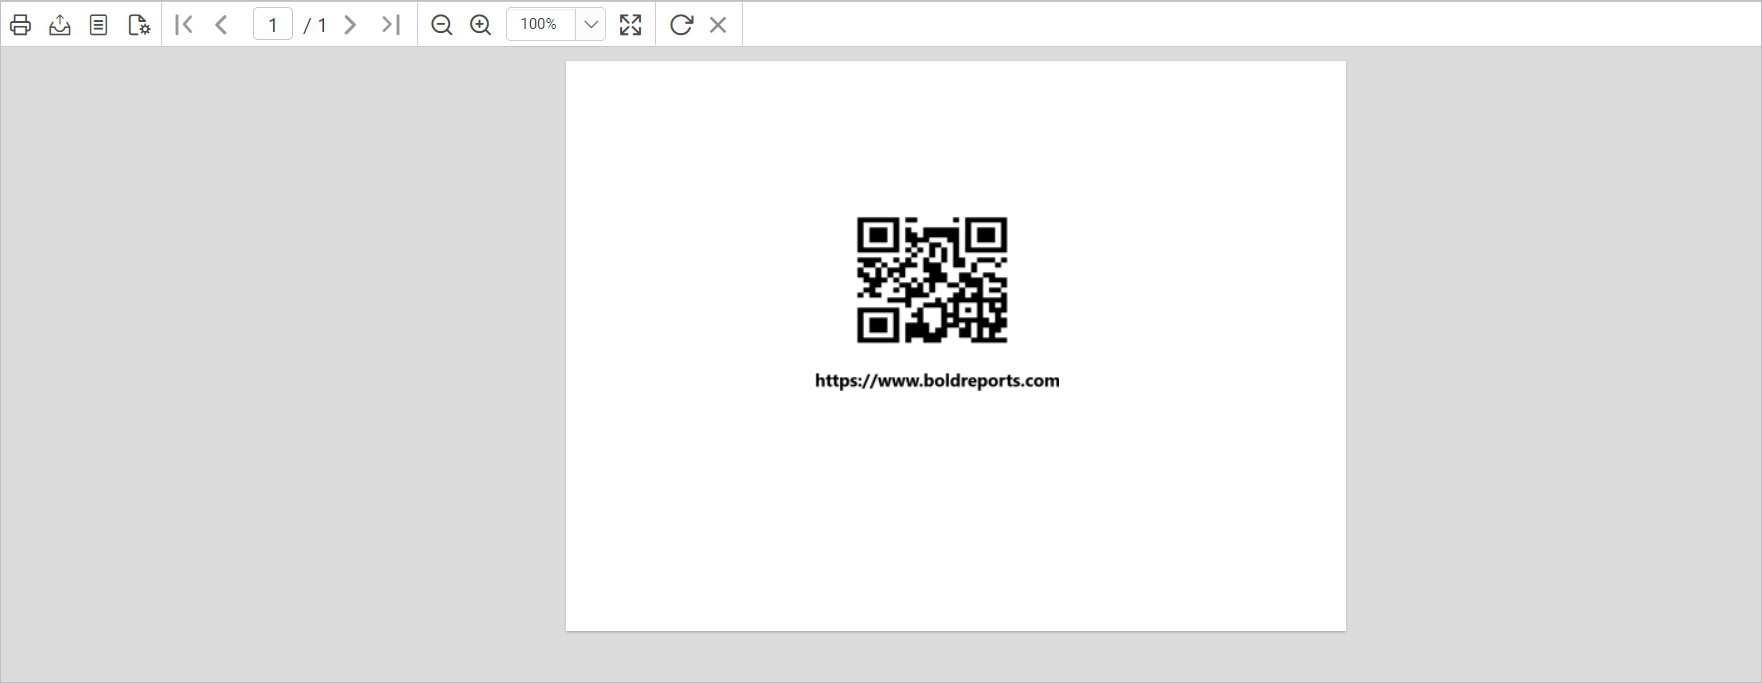Click the Zoom In magnifier icon
Image resolution: width=1762 pixels, height=683 pixels.
click(x=481, y=25)
